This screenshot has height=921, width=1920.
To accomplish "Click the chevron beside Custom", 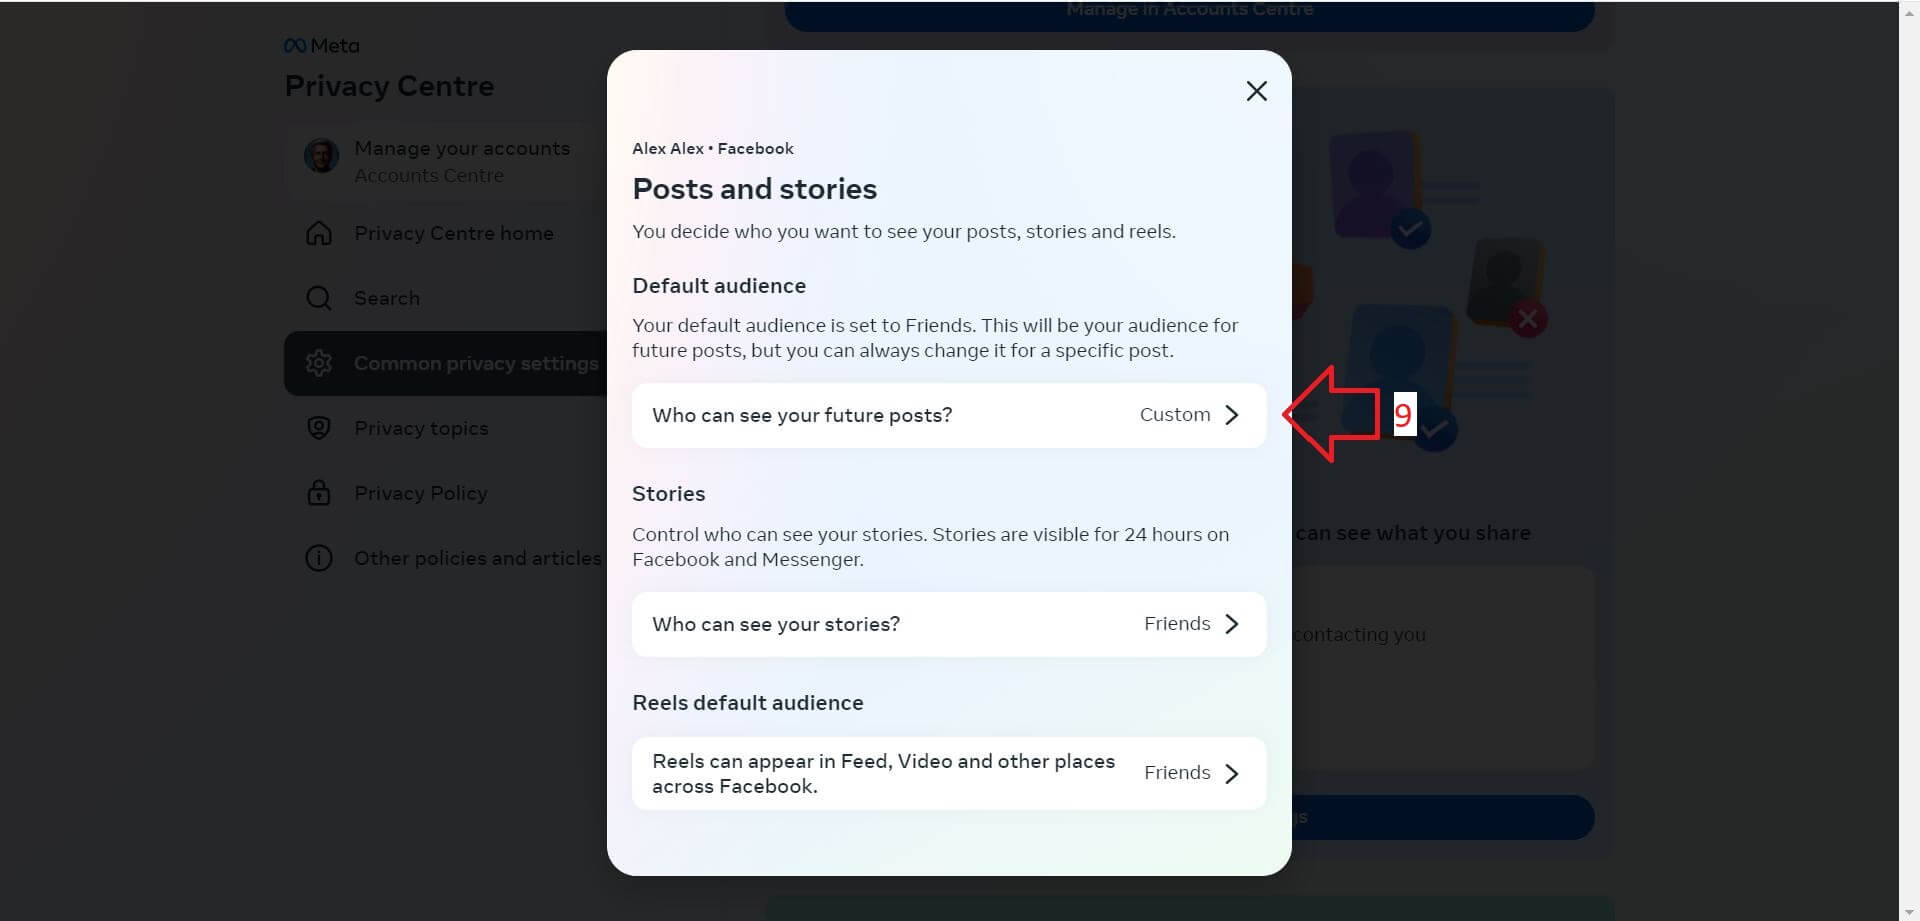I will point(1232,415).
